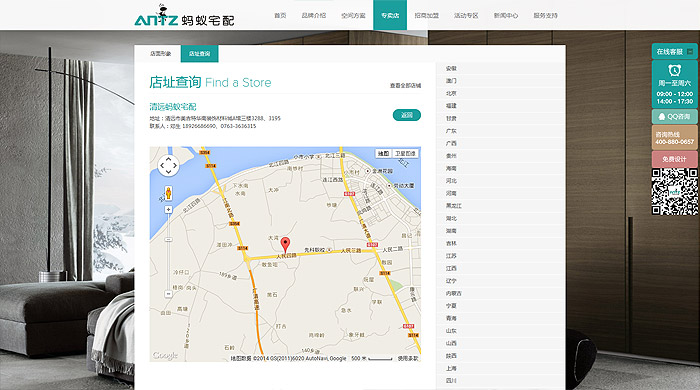Click the red location pin on the map
This screenshot has width=700, height=390.
pyautogui.click(x=285, y=245)
